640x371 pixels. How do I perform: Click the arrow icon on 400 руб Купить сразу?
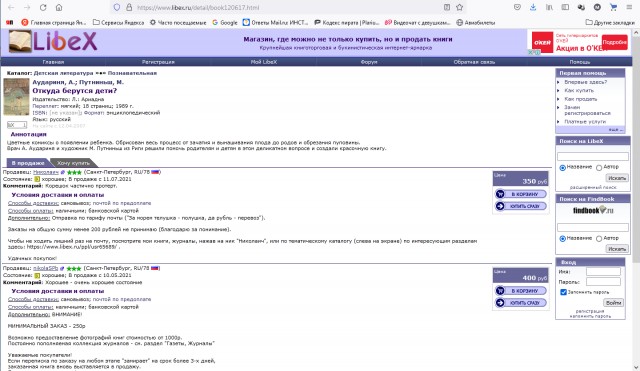(x=500, y=303)
